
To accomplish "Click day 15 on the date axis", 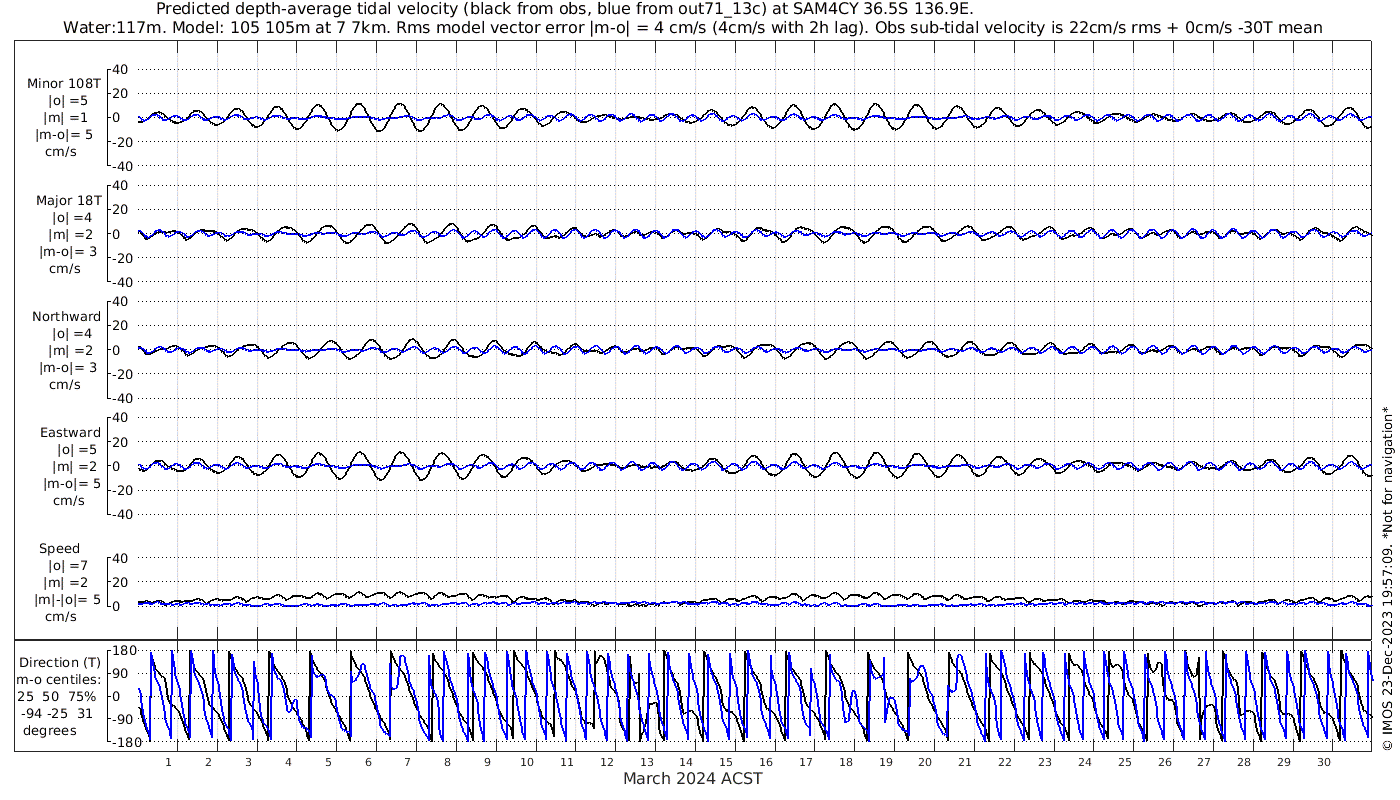I will 726,762.
